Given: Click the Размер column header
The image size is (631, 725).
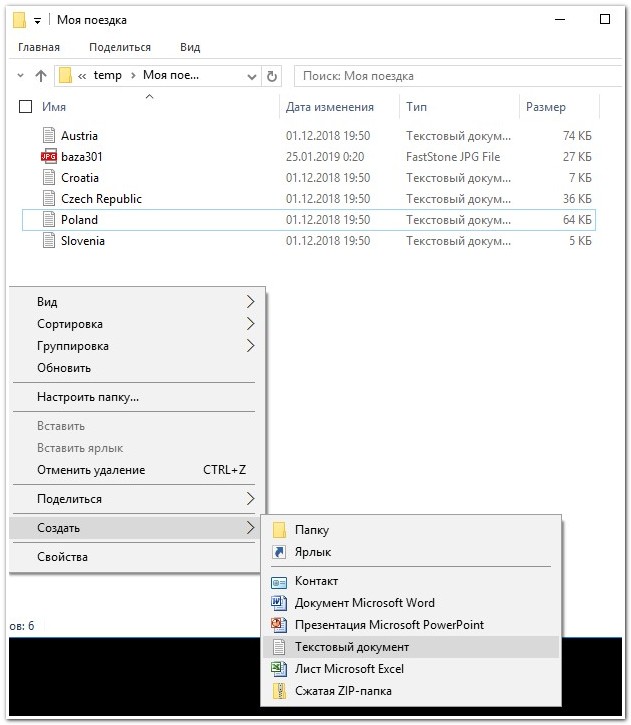Looking at the screenshot, I should pos(545,107).
